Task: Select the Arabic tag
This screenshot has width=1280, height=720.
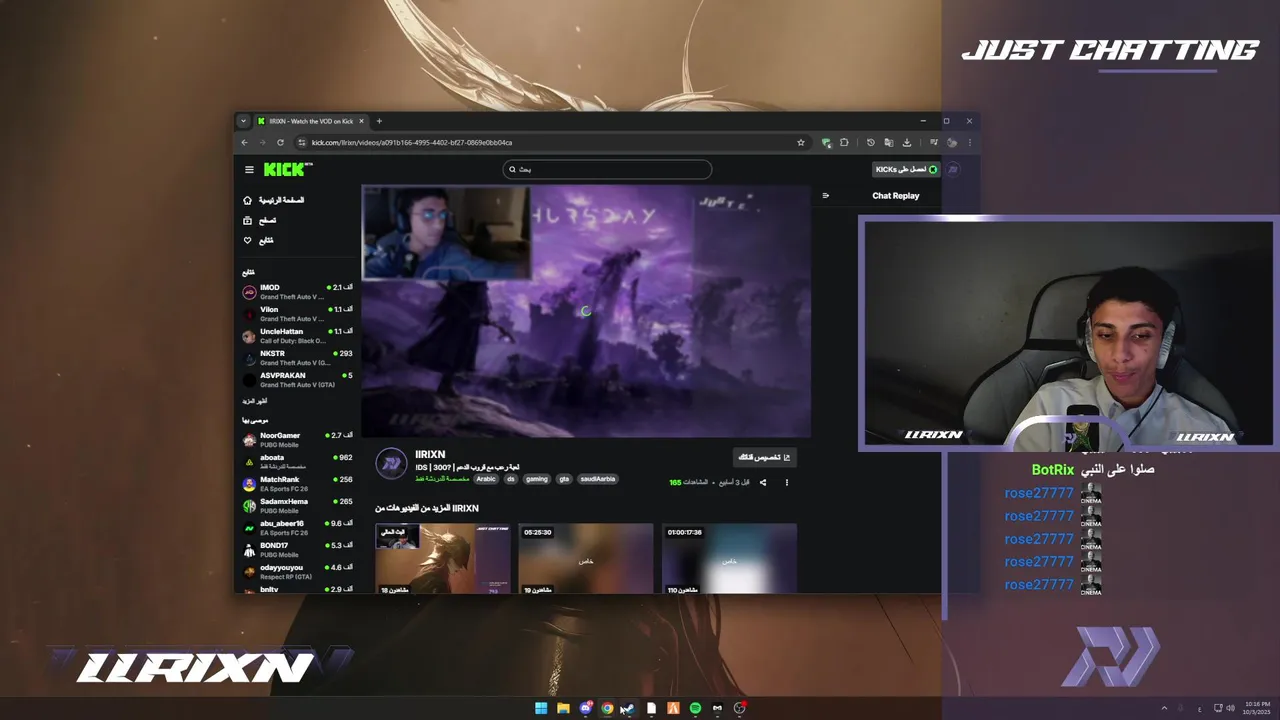Action: 486,479
